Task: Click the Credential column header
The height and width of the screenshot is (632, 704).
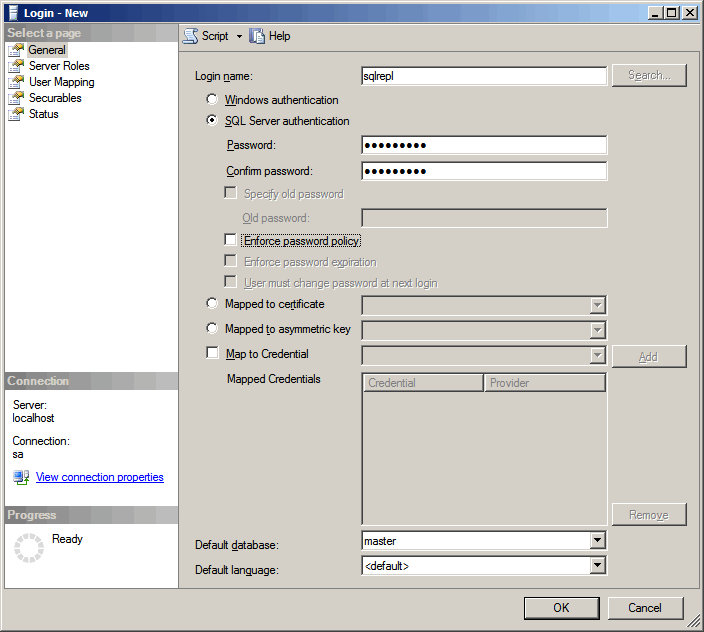Action: coord(423,383)
